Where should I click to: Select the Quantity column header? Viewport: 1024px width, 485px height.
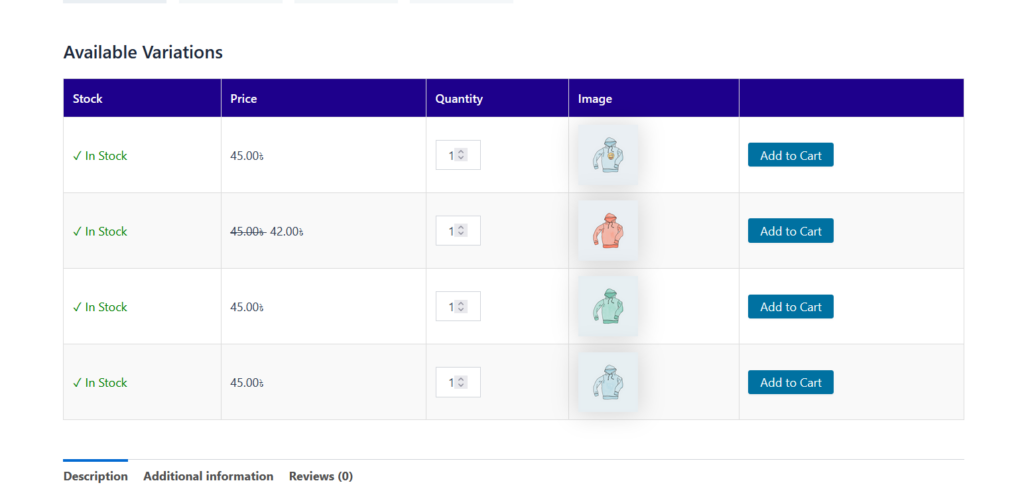tap(459, 99)
